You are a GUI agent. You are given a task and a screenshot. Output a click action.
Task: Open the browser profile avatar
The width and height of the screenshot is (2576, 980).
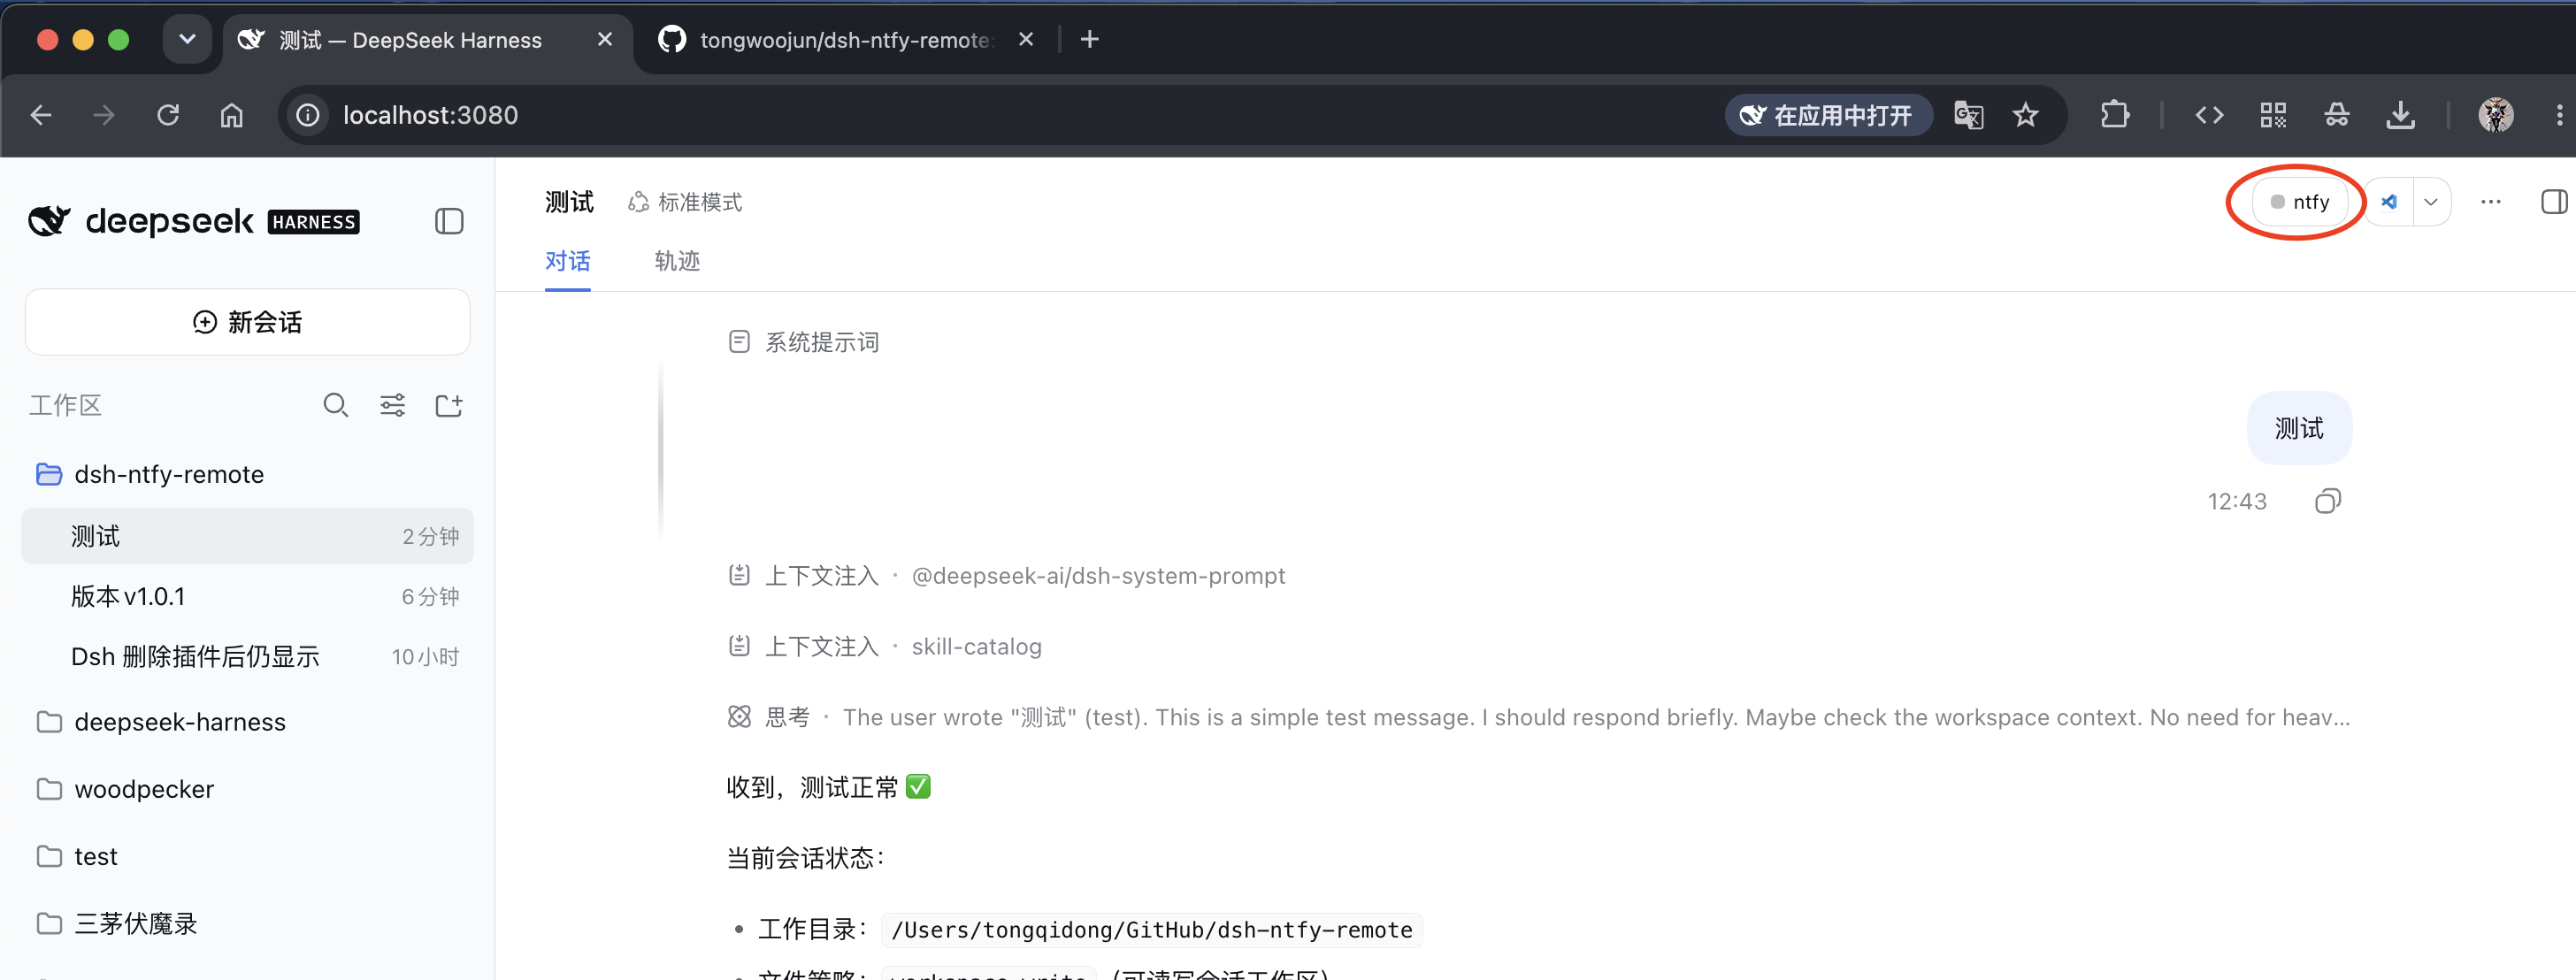[x=2495, y=115]
